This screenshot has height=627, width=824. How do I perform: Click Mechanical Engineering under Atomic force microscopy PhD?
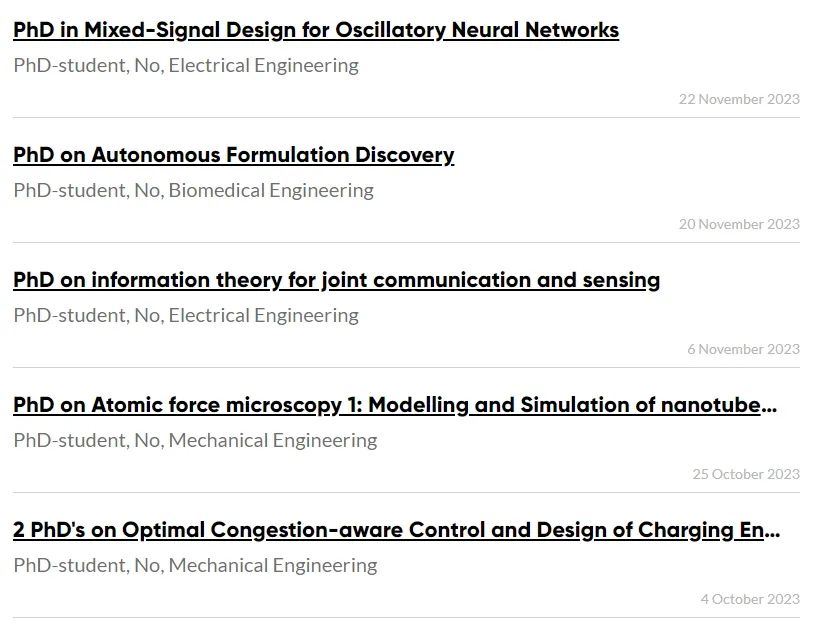(x=273, y=441)
